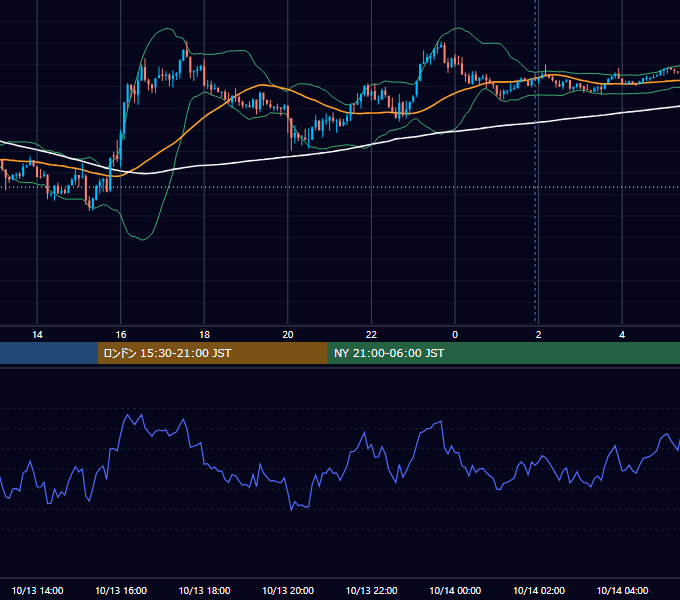Click the '4' hour label on upper axis
680x600 pixels.
tap(622, 335)
